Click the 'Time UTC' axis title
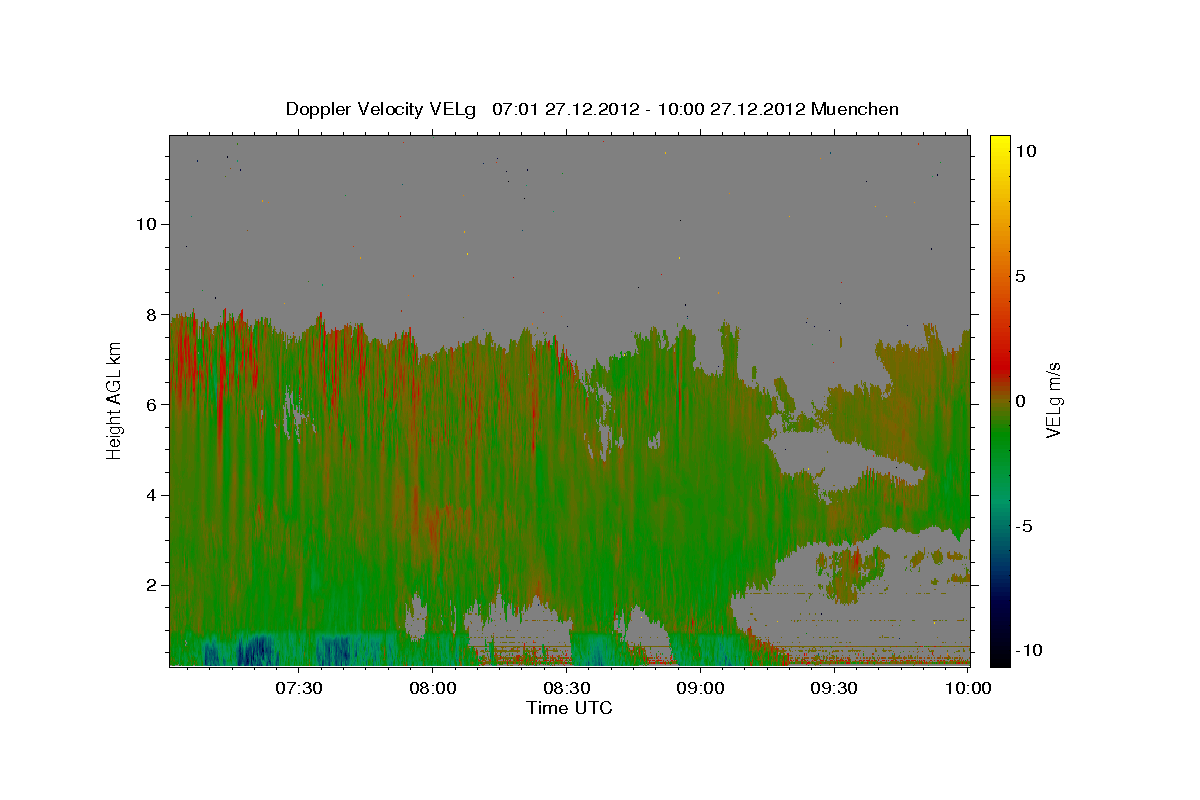 click(569, 708)
